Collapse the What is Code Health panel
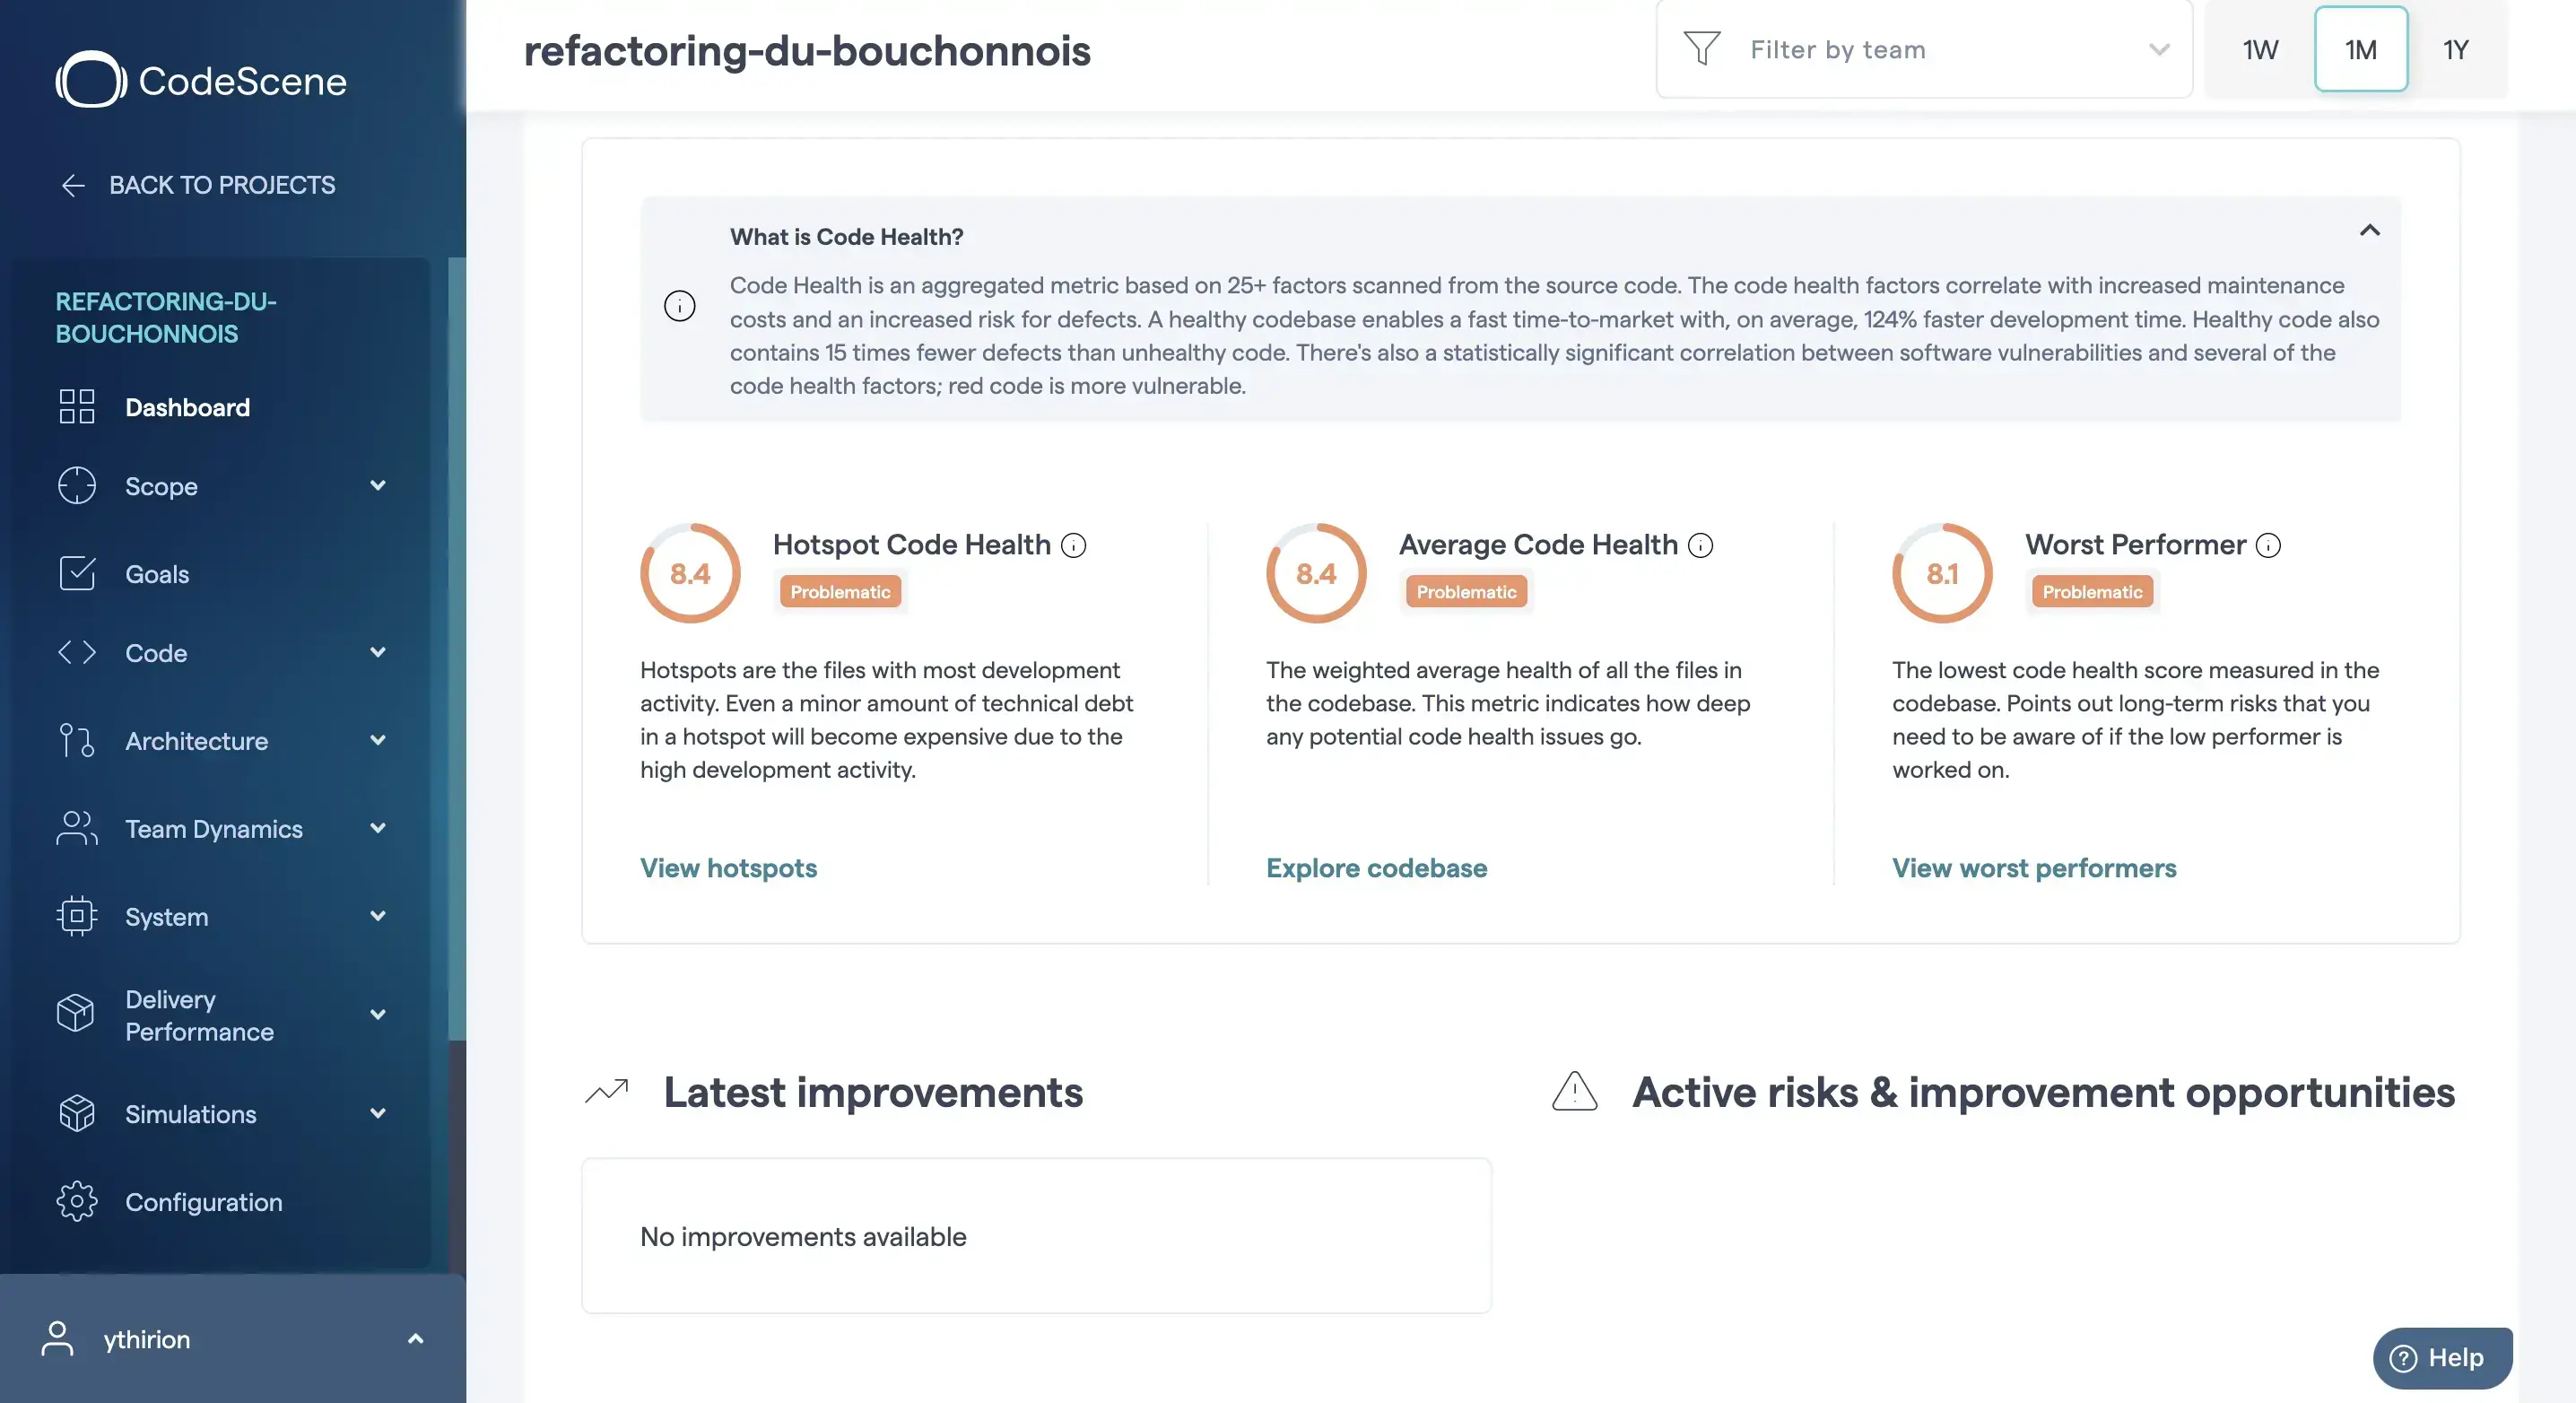Screen dimensions: 2576x1403 tap(2369, 231)
